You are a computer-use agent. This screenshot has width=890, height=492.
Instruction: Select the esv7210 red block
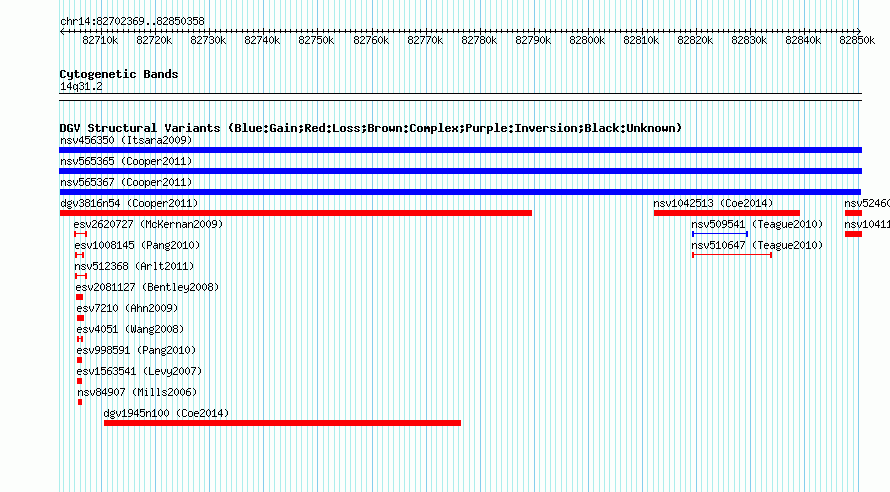pyautogui.click(x=80, y=318)
